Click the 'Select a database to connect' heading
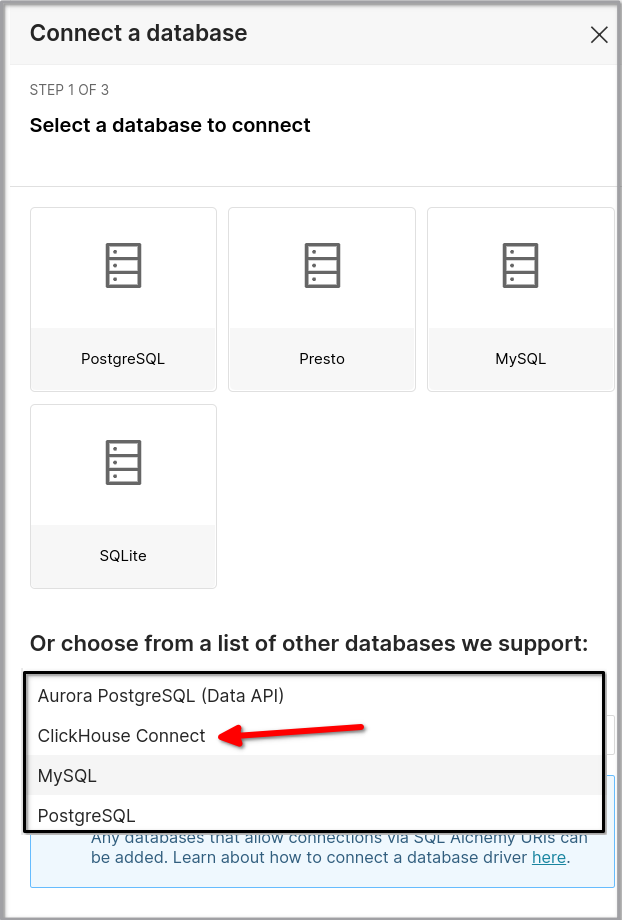Screen dimensions: 622x920 coord(170,125)
